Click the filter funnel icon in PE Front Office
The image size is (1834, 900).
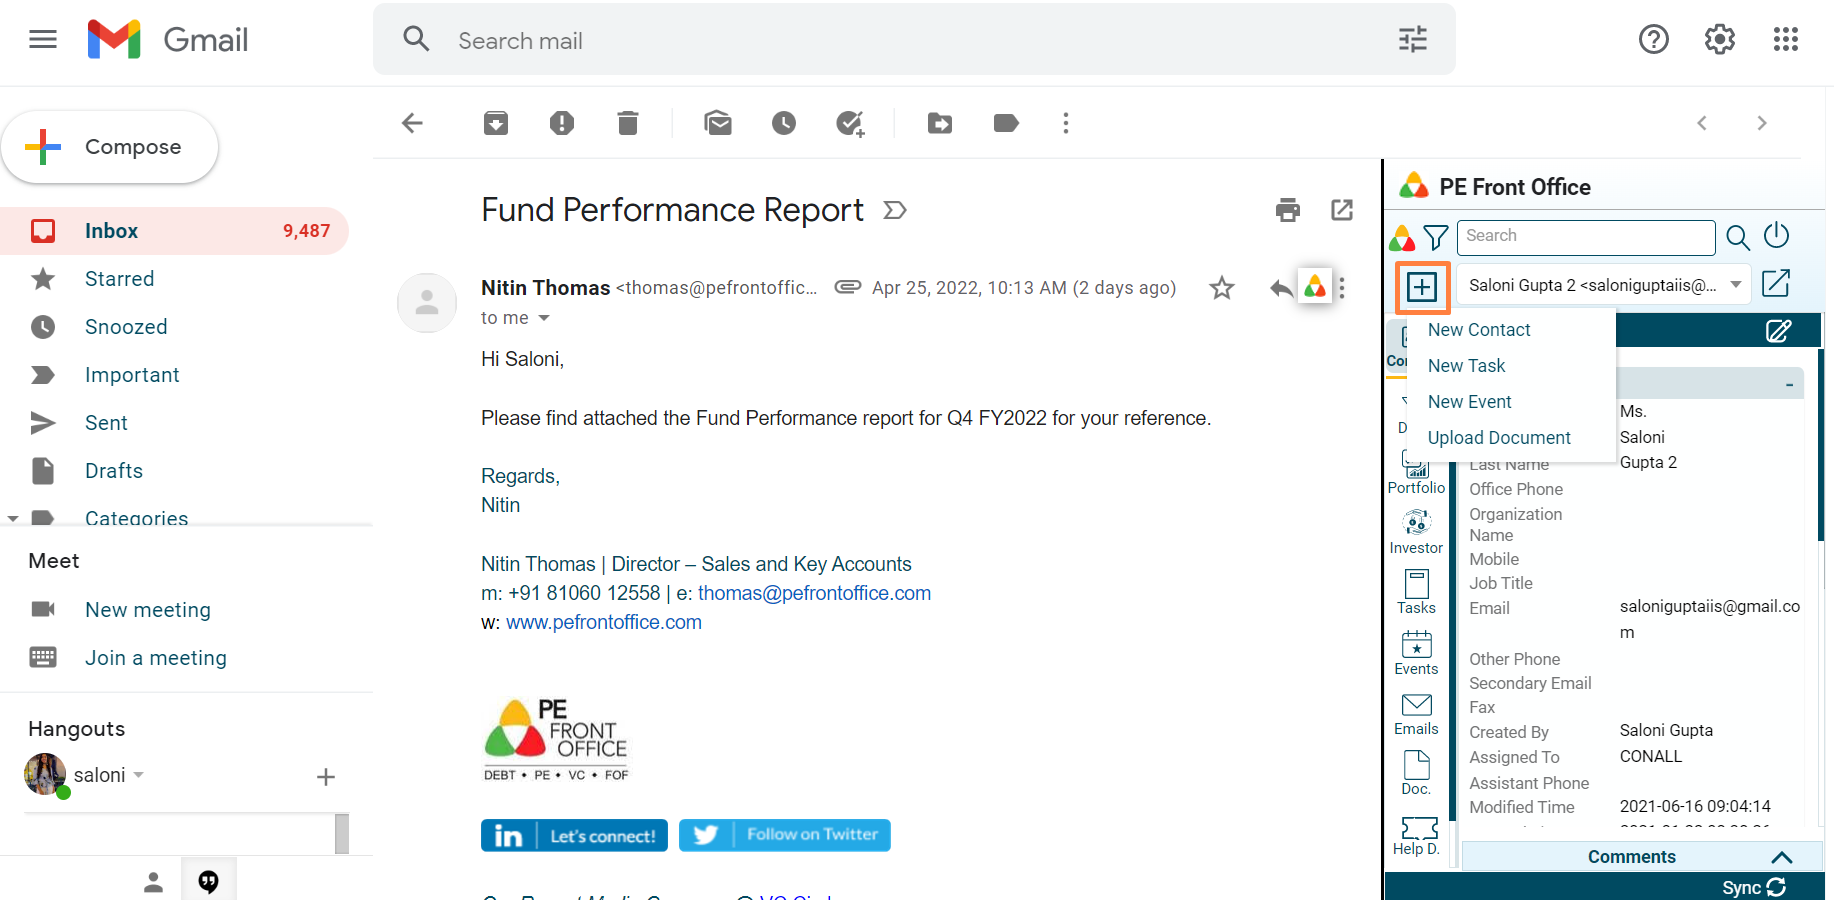[x=1435, y=237]
